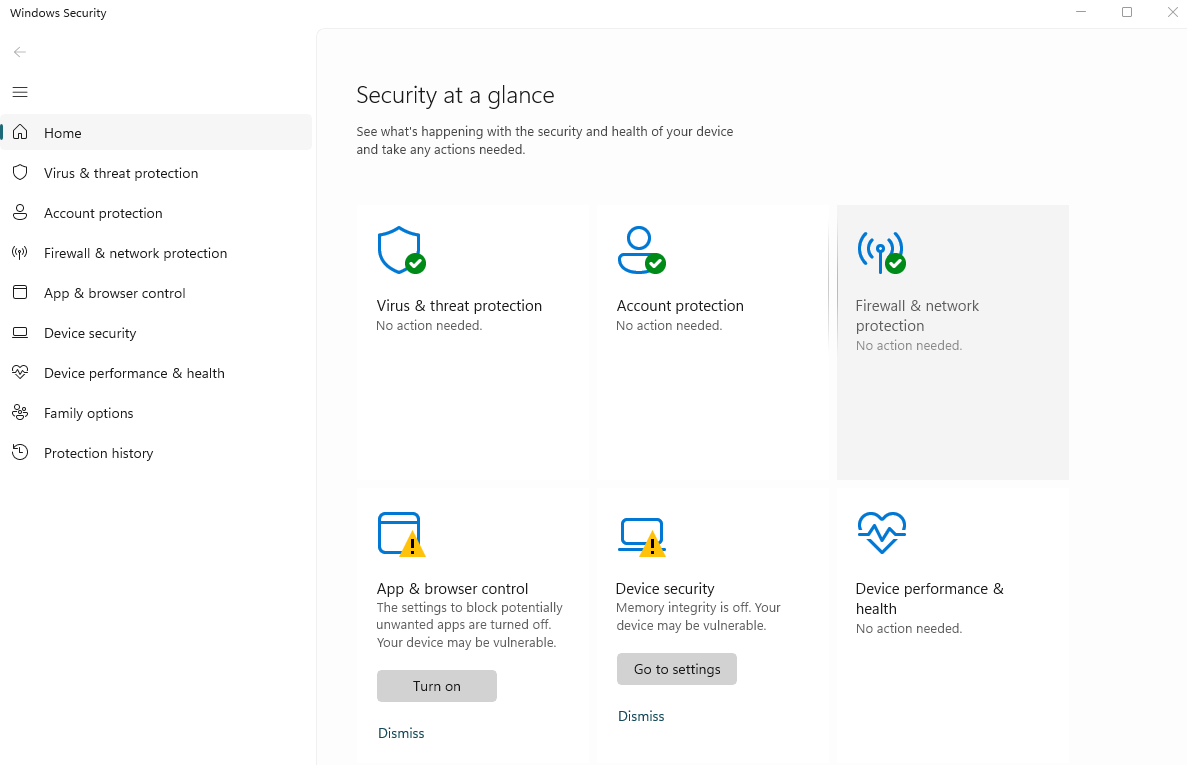Open the Account protection person tile icon
1187x765 pixels.
click(x=640, y=250)
